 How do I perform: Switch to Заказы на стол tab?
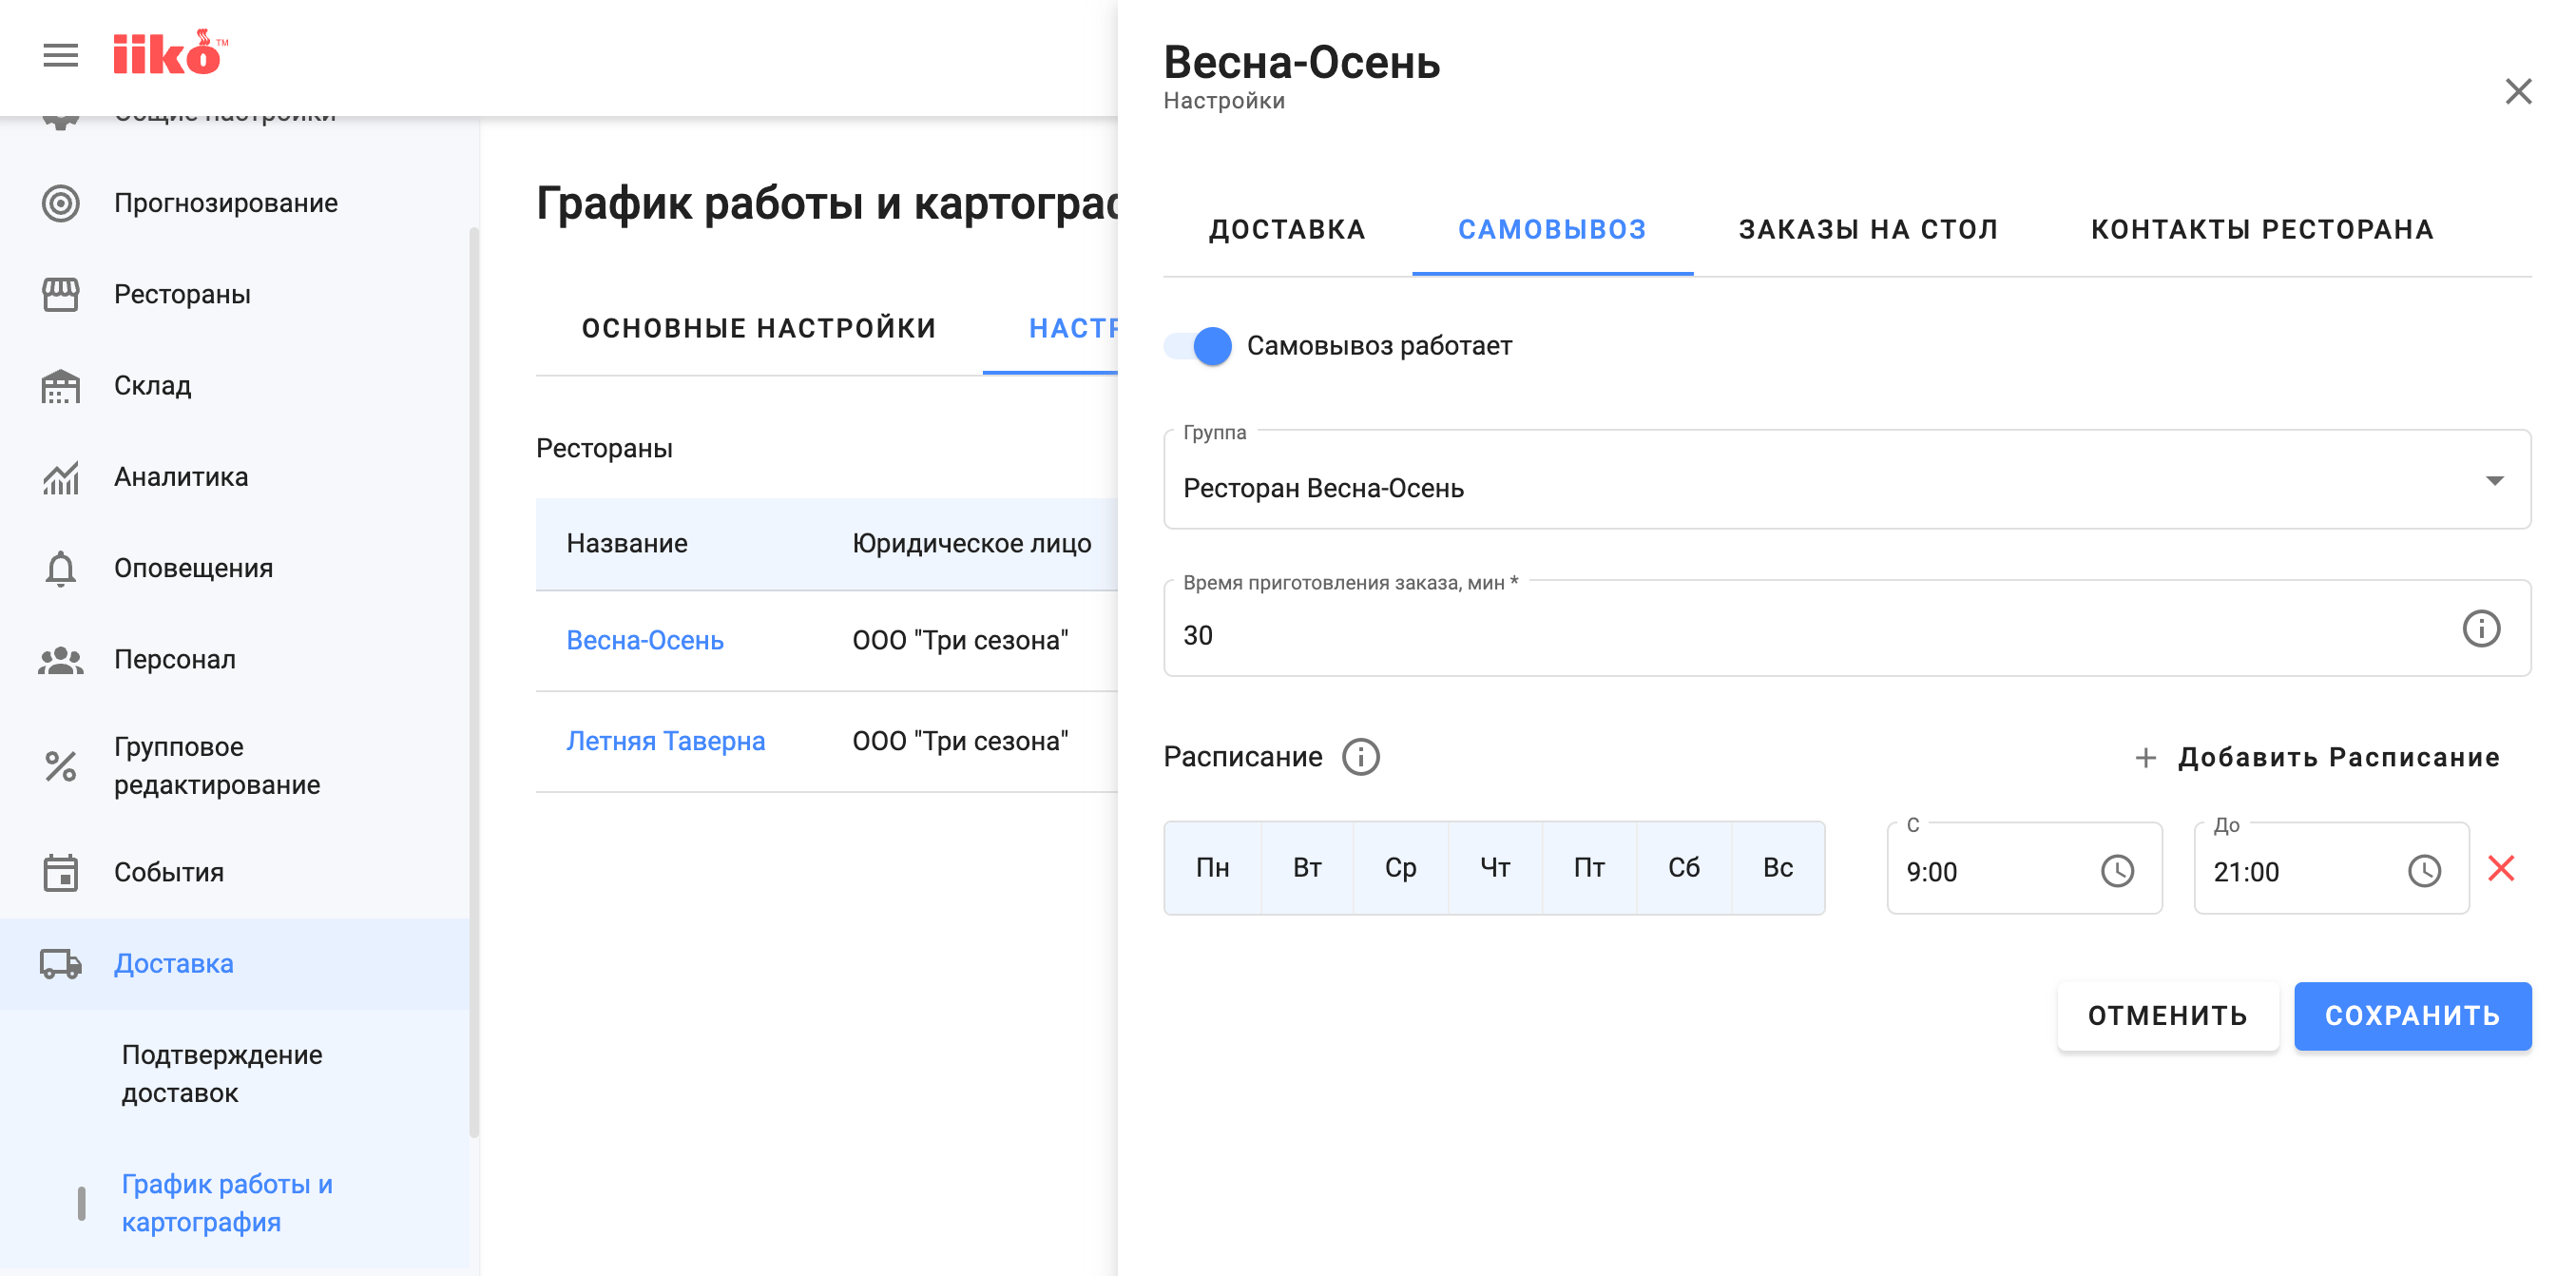1868,230
